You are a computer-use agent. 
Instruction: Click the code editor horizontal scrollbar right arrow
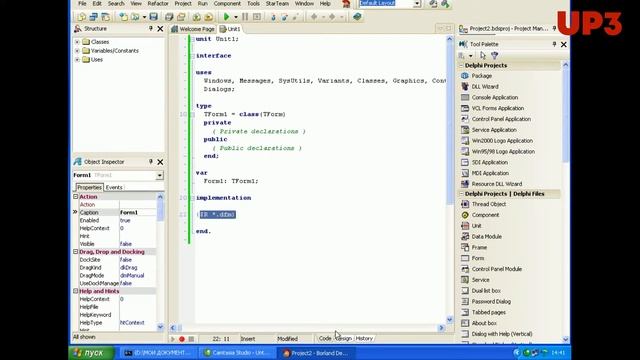pyautogui.click(x=441, y=328)
